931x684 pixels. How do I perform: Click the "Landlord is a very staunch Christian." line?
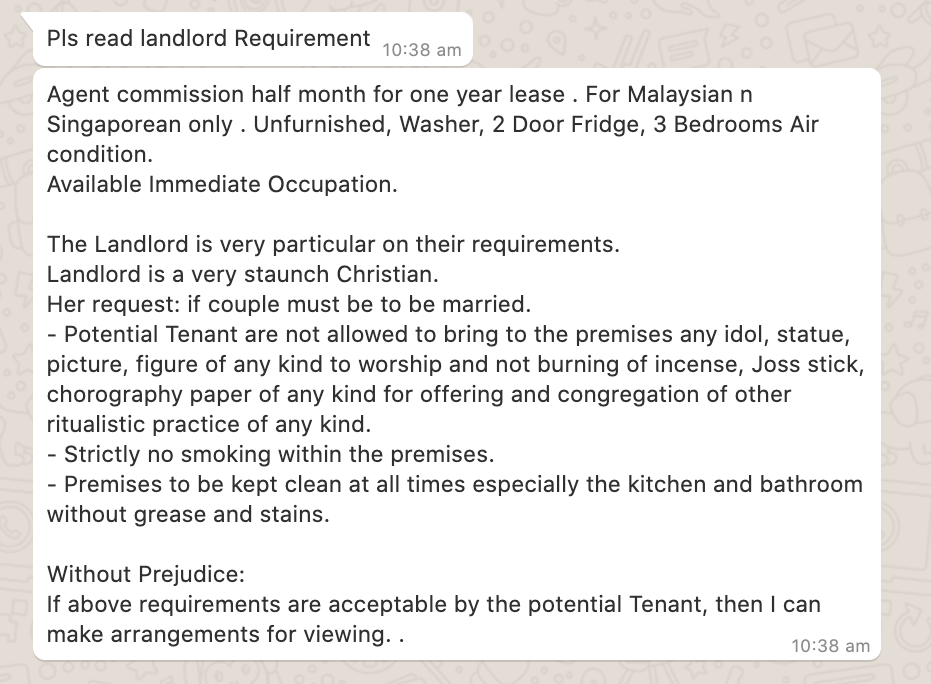pos(242,274)
